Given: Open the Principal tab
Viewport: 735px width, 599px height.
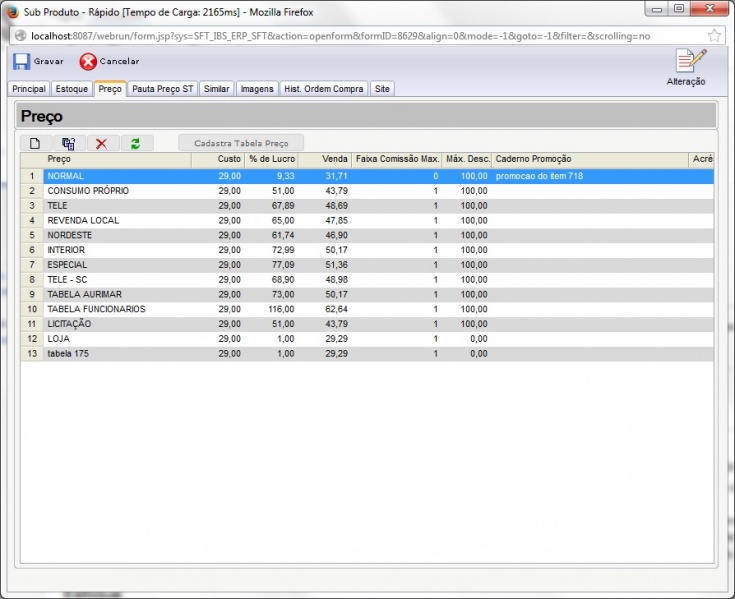Looking at the screenshot, I should click(x=29, y=89).
